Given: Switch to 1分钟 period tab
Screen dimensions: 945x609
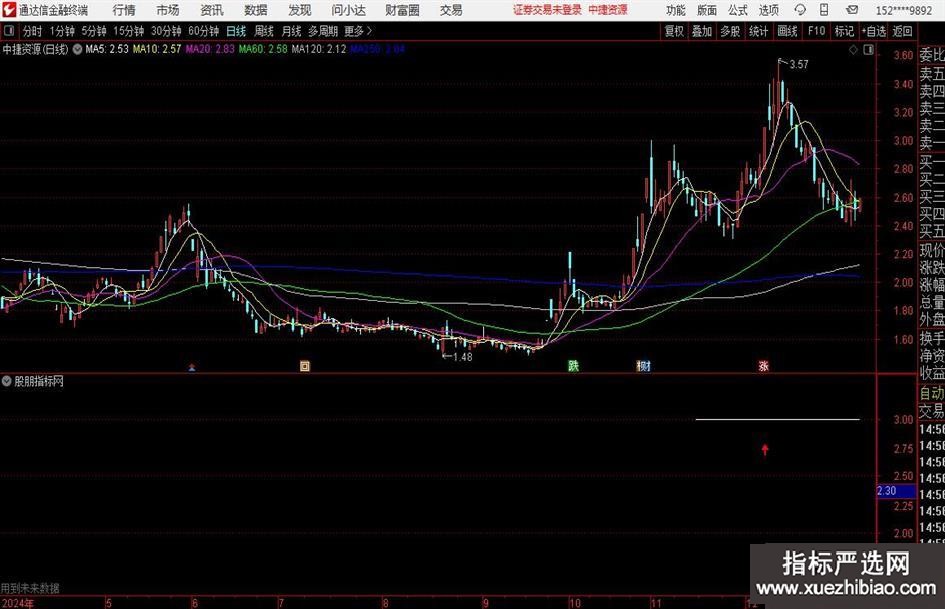Looking at the screenshot, I should pos(62,31).
